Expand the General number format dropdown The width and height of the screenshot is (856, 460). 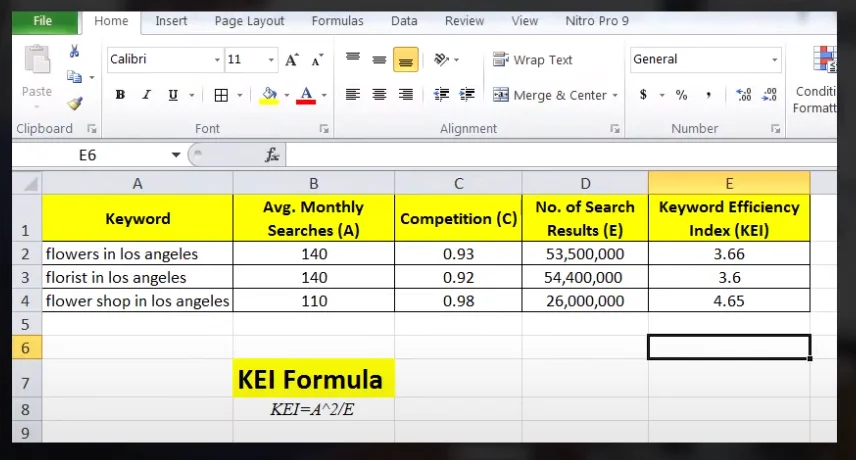coord(774,60)
